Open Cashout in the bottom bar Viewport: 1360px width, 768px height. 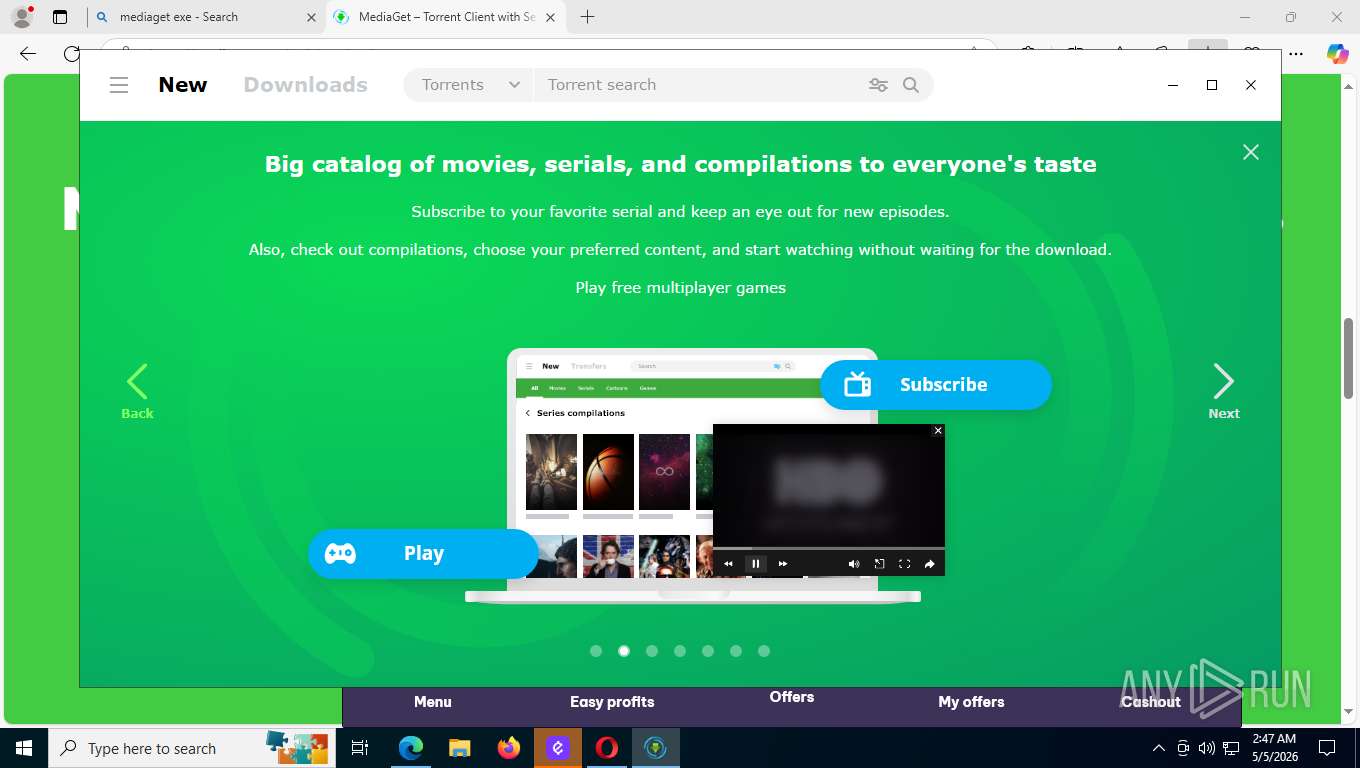pos(1150,702)
